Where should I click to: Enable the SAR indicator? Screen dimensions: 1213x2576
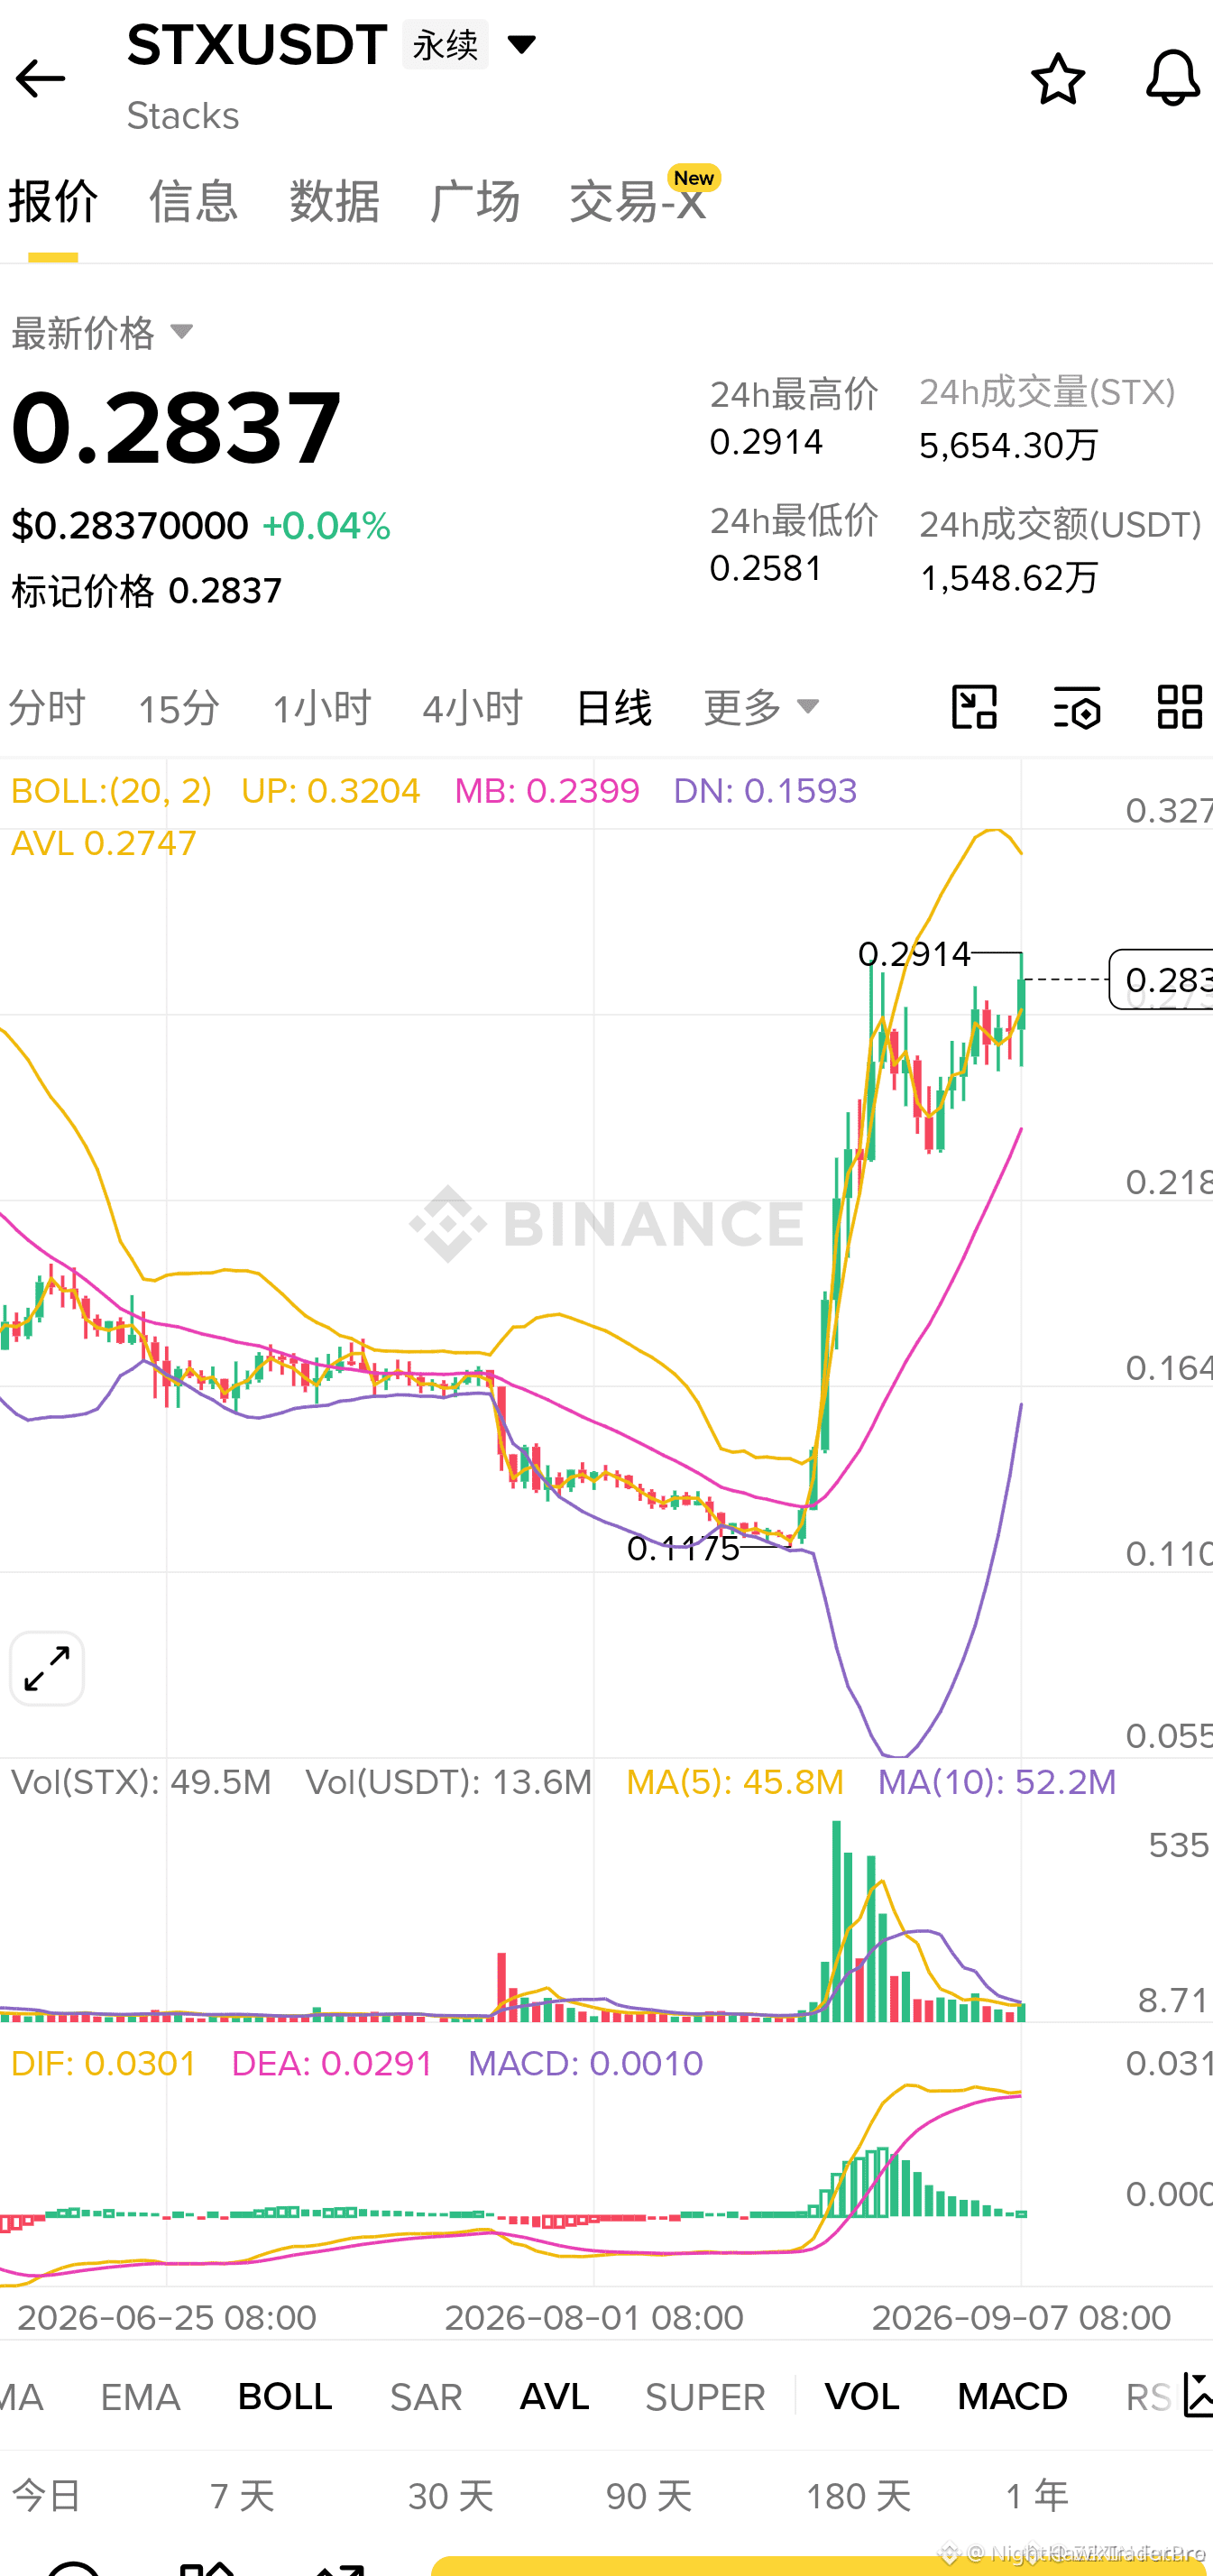(426, 2397)
